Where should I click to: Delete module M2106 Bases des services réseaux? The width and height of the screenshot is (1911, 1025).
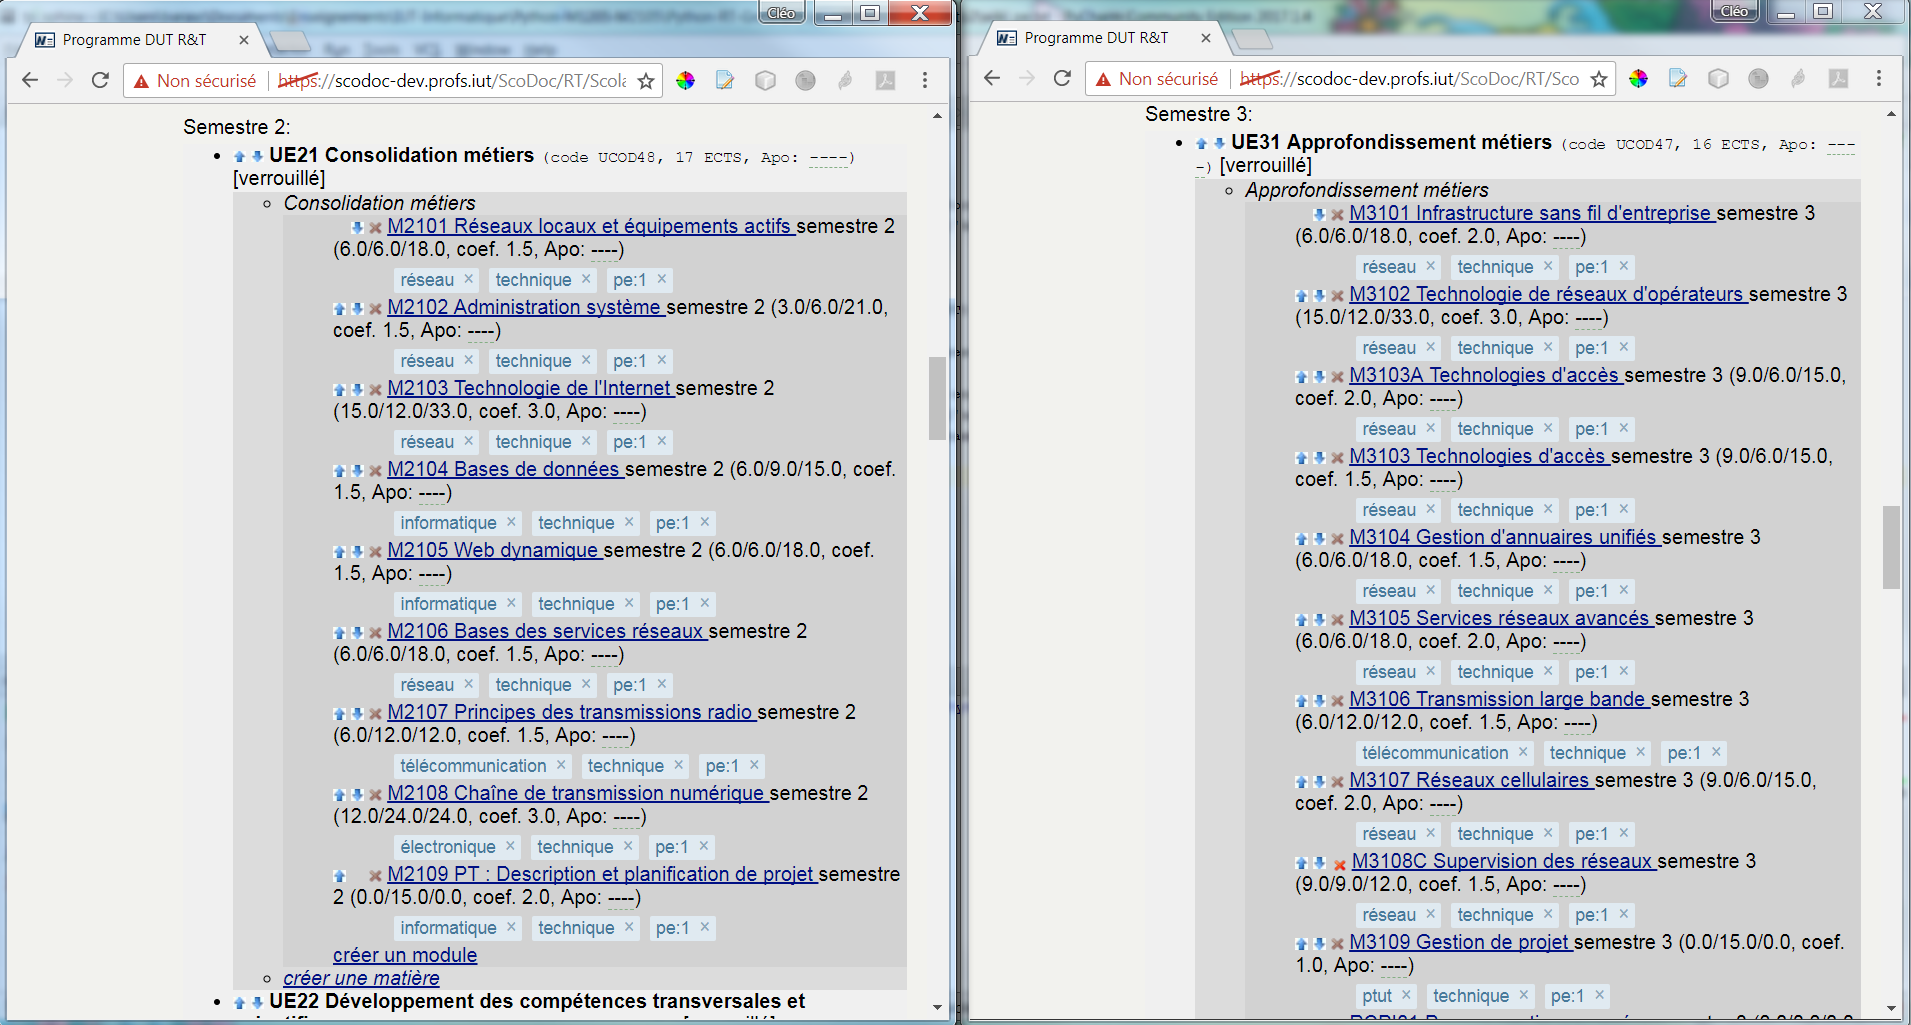point(375,633)
